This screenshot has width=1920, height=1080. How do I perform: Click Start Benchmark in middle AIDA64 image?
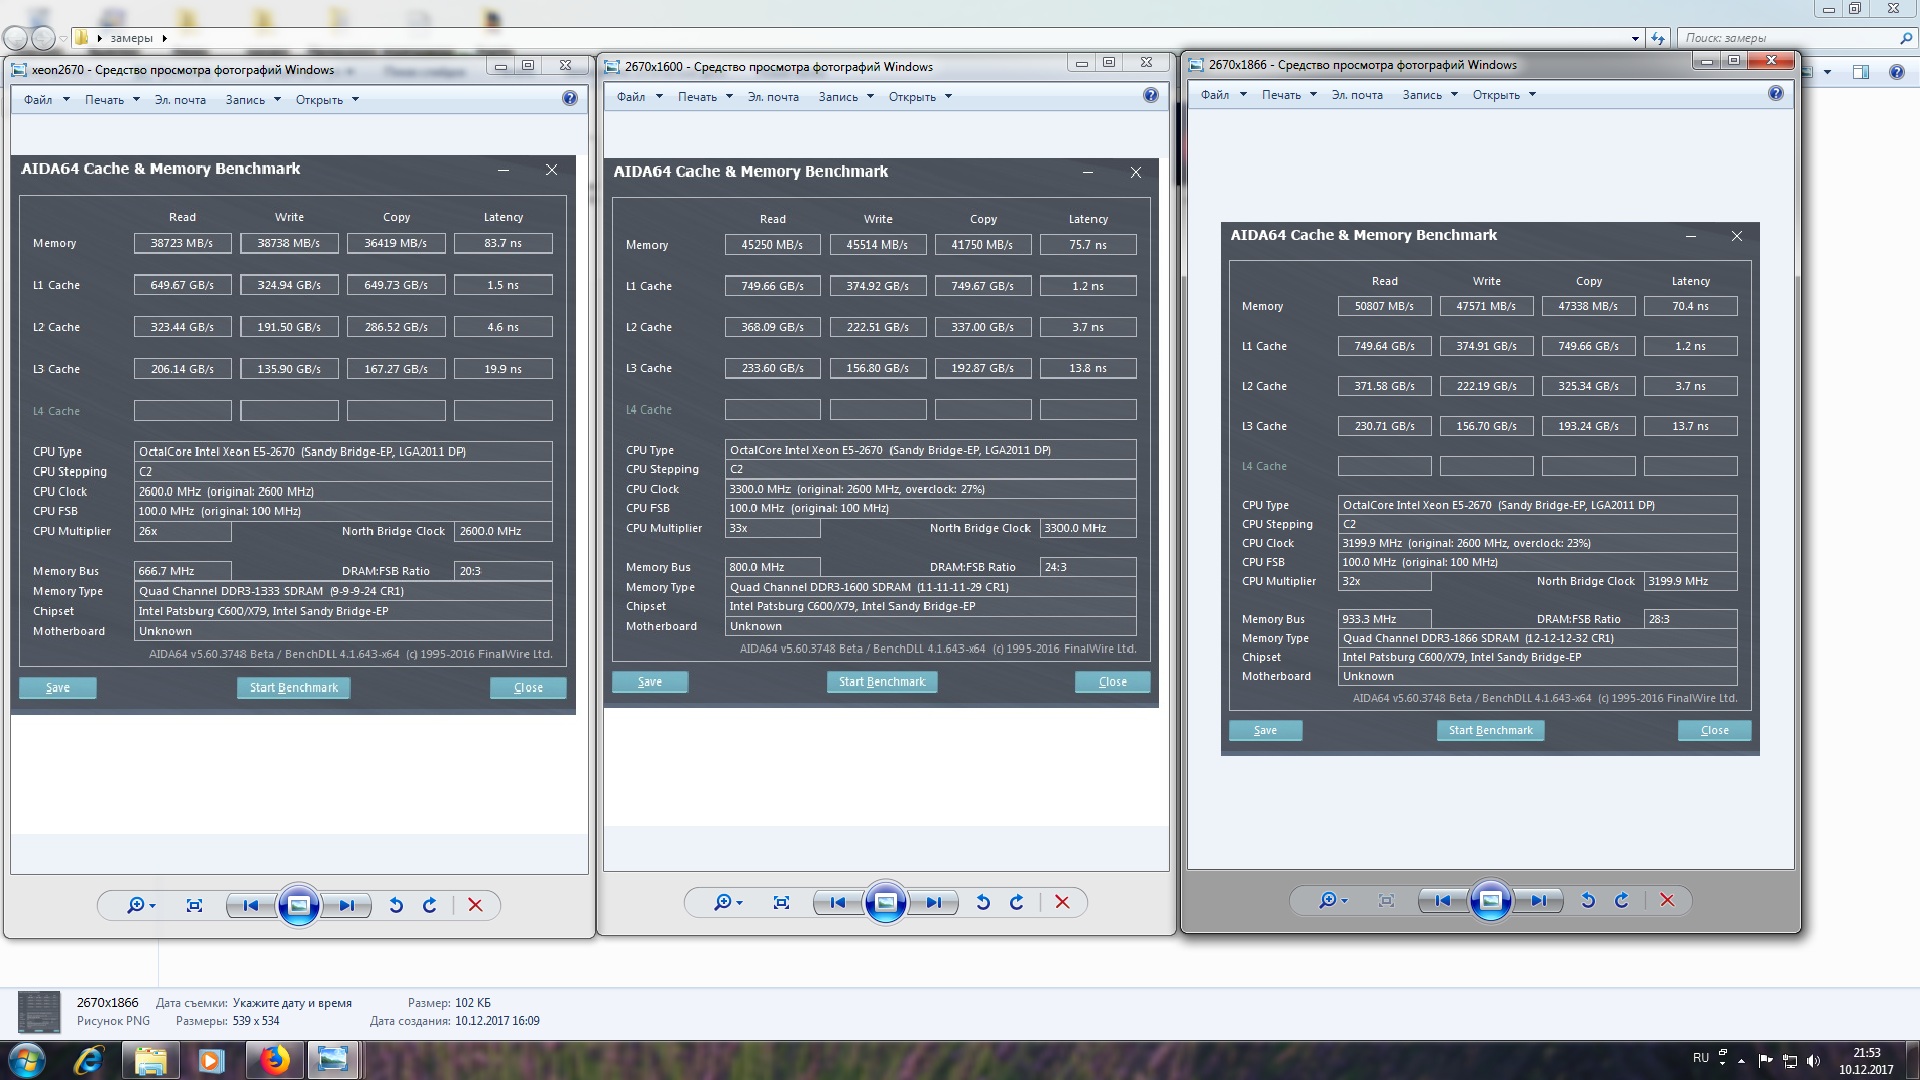tap(881, 682)
